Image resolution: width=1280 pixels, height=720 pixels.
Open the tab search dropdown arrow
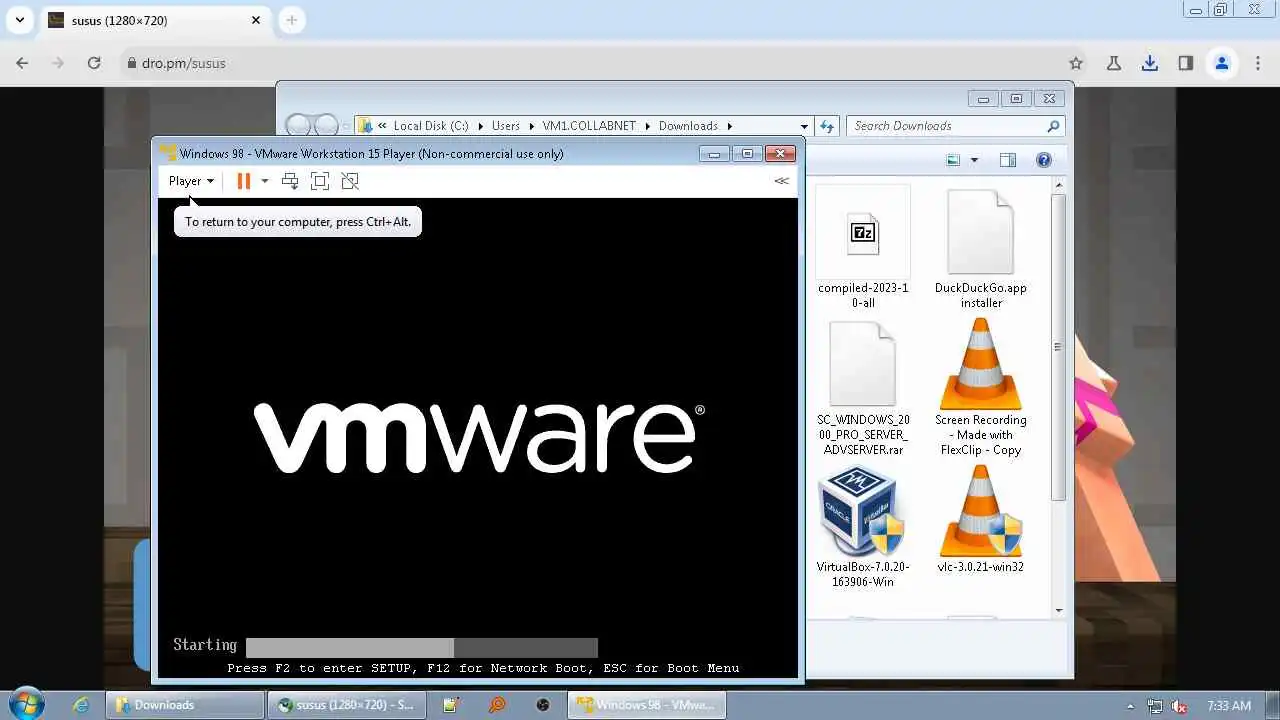(19, 20)
